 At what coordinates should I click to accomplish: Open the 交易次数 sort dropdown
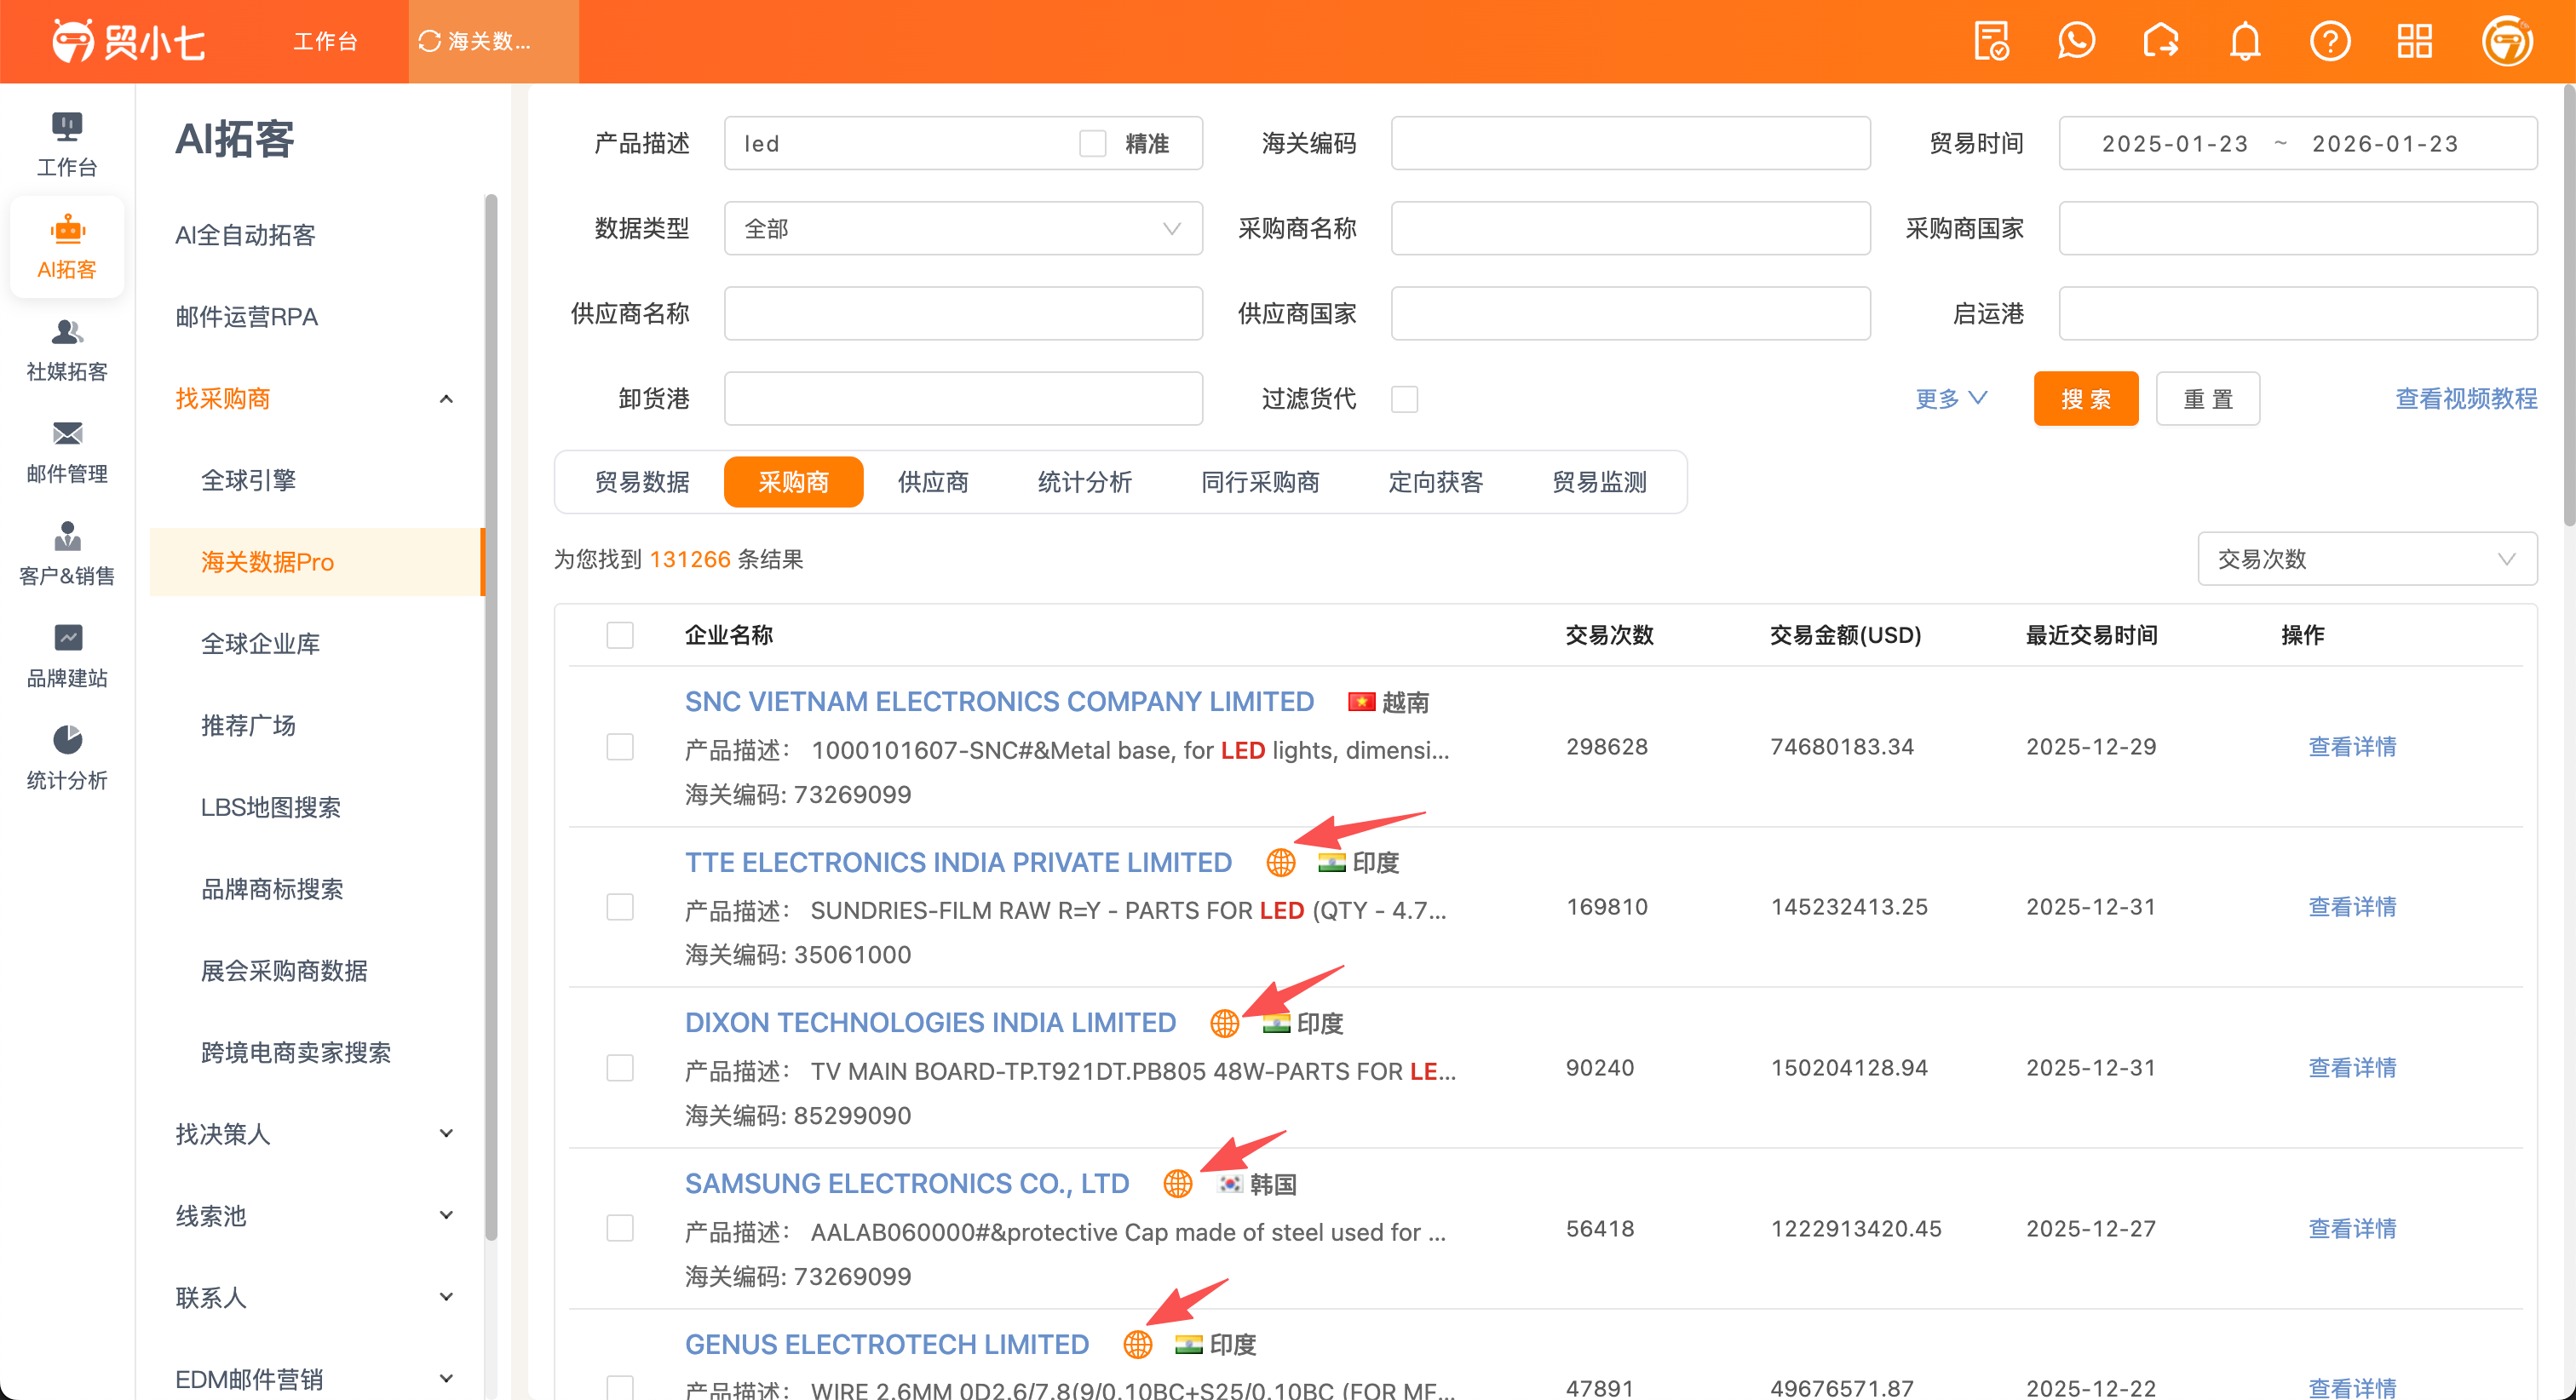2367,559
